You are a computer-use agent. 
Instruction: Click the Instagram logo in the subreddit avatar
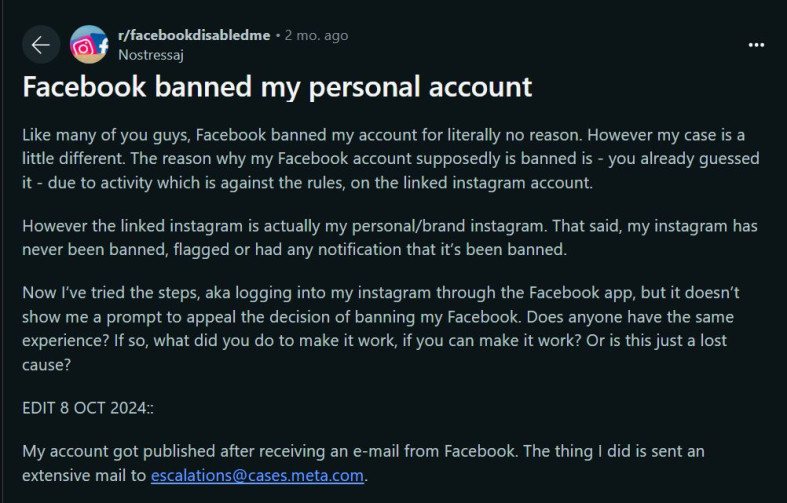(83, 46)
